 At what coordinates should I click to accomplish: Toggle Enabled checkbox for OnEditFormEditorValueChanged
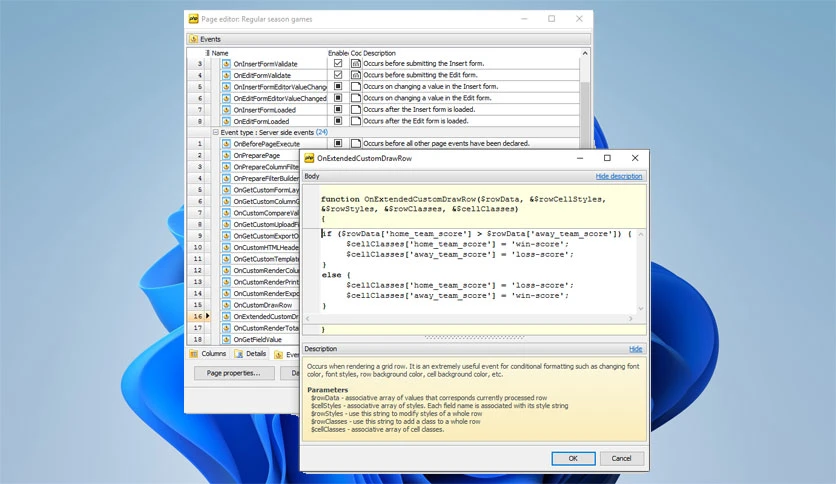pyautogui.click(x=338, y=98)
